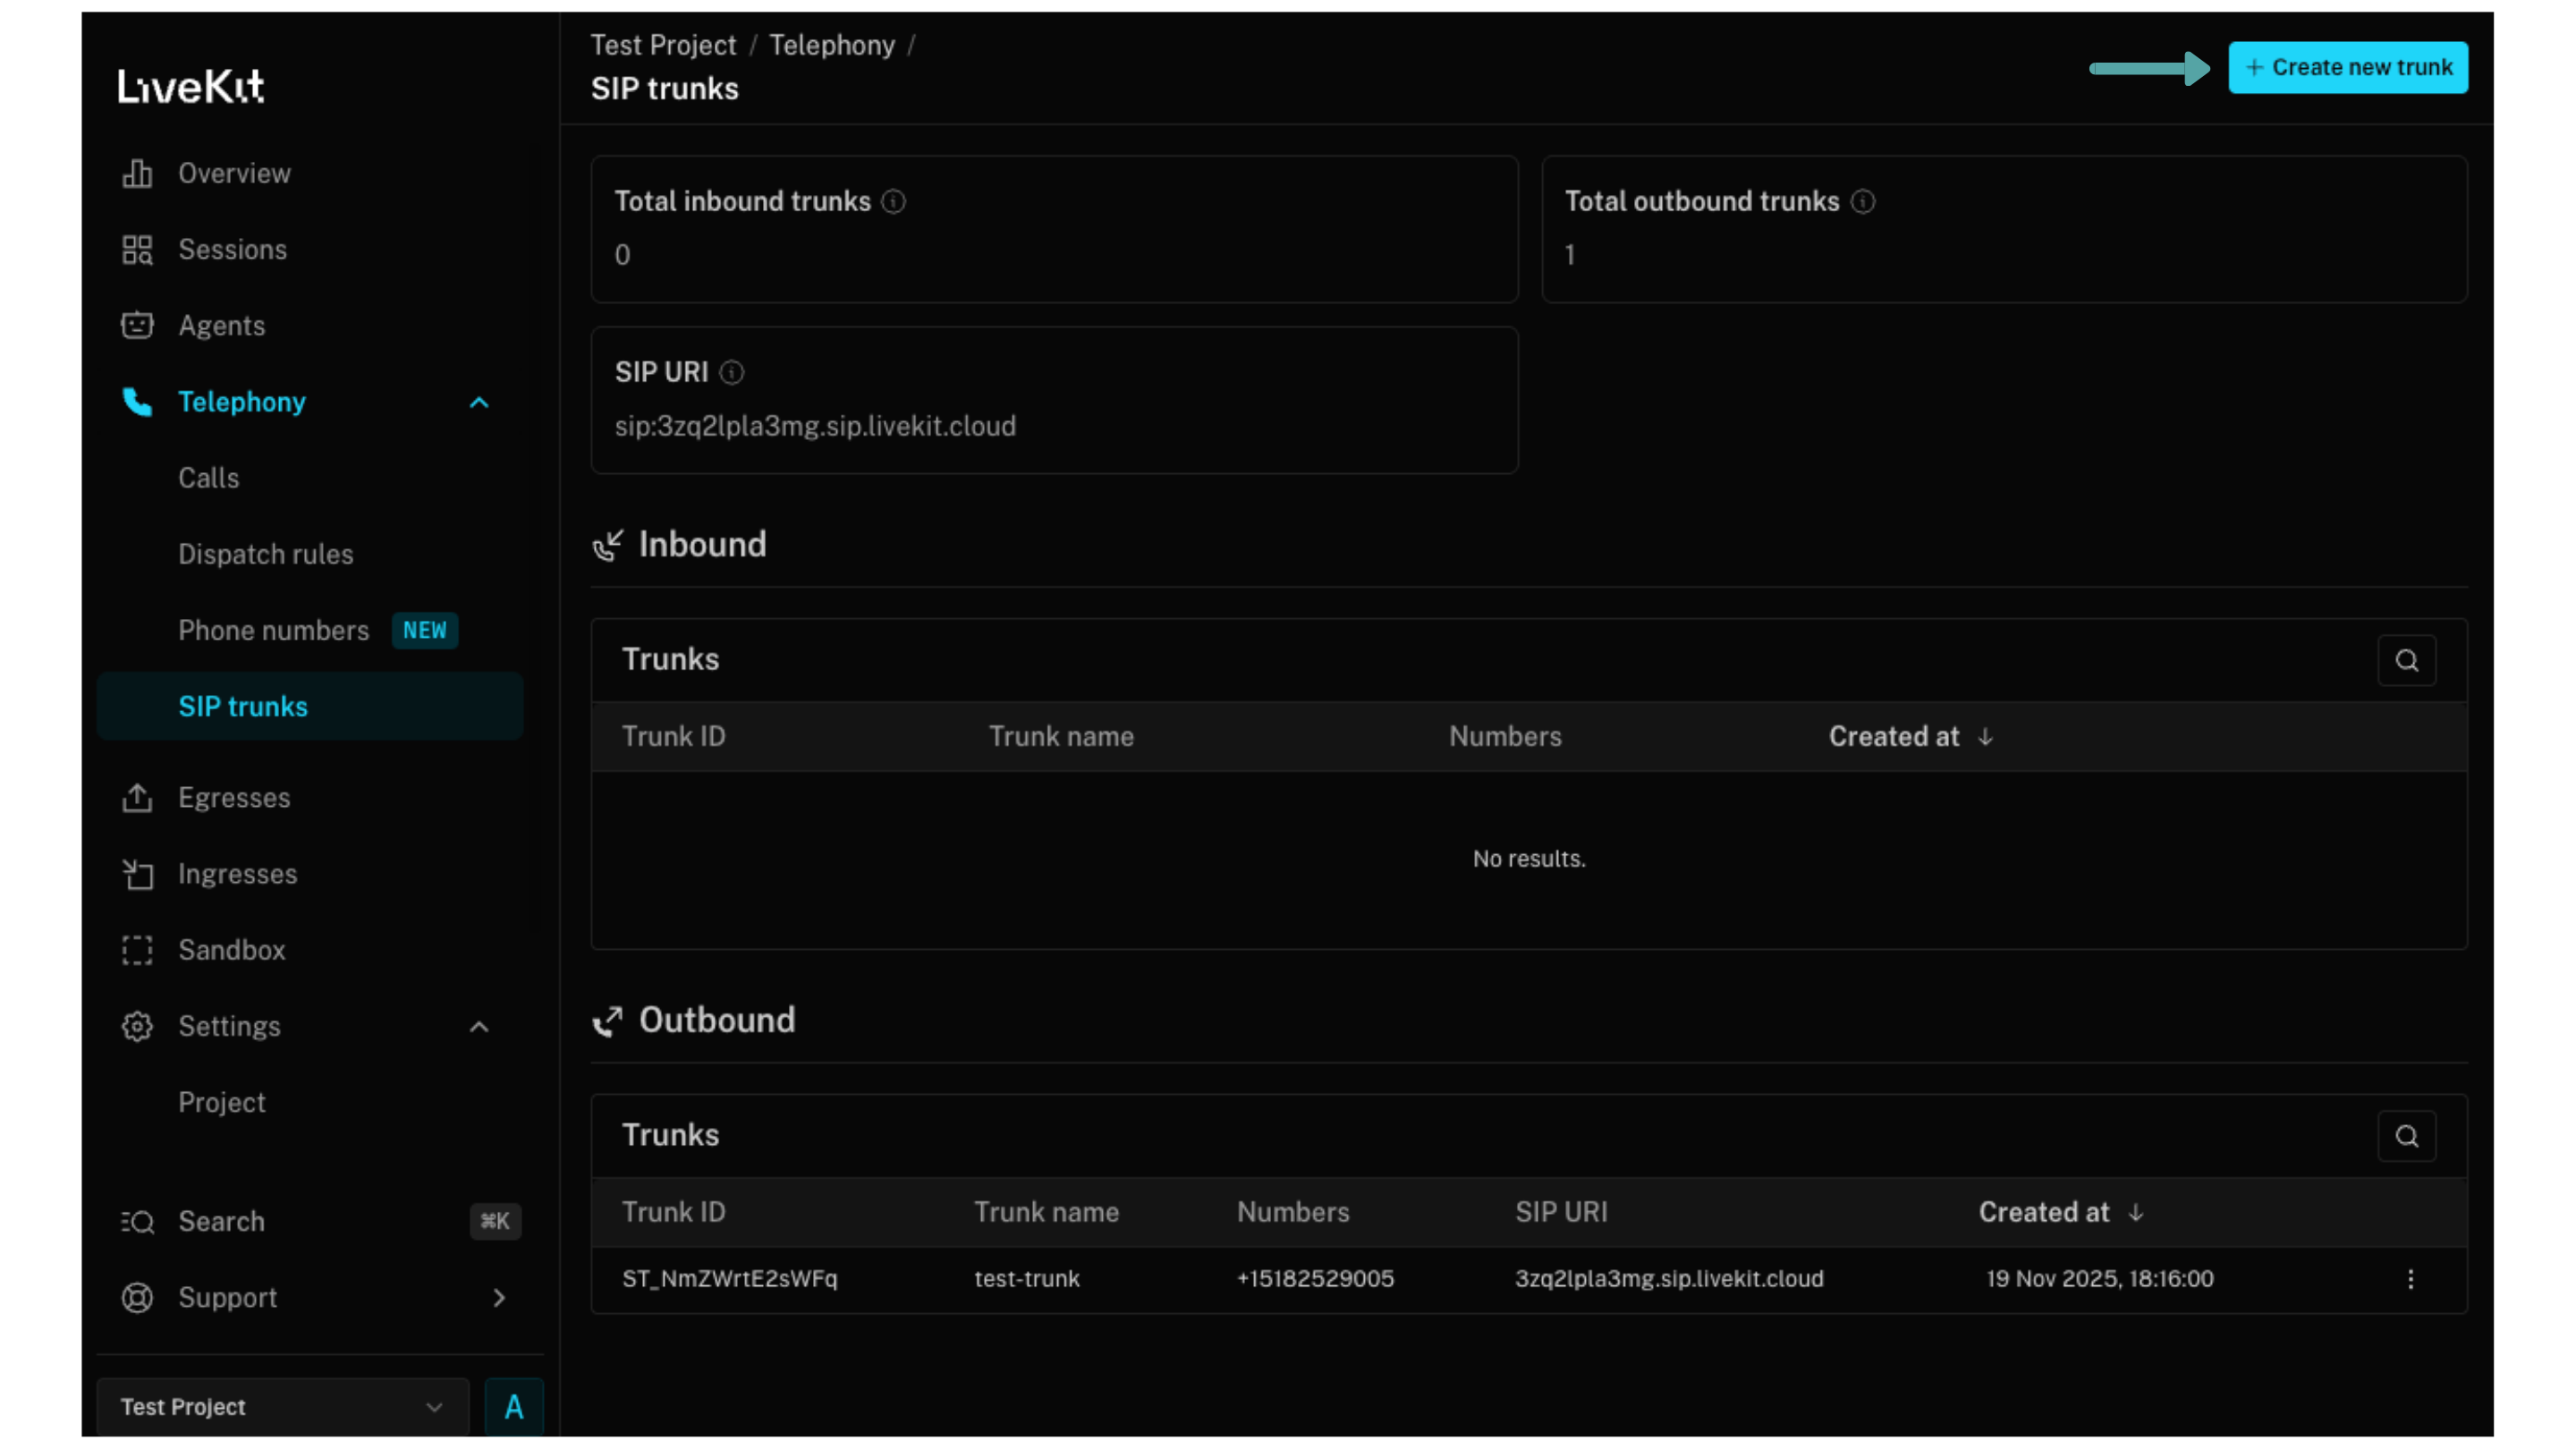
Task: Open the Test Project selector dropdown
Action: pyautogui.click(x=283, y=1407)
